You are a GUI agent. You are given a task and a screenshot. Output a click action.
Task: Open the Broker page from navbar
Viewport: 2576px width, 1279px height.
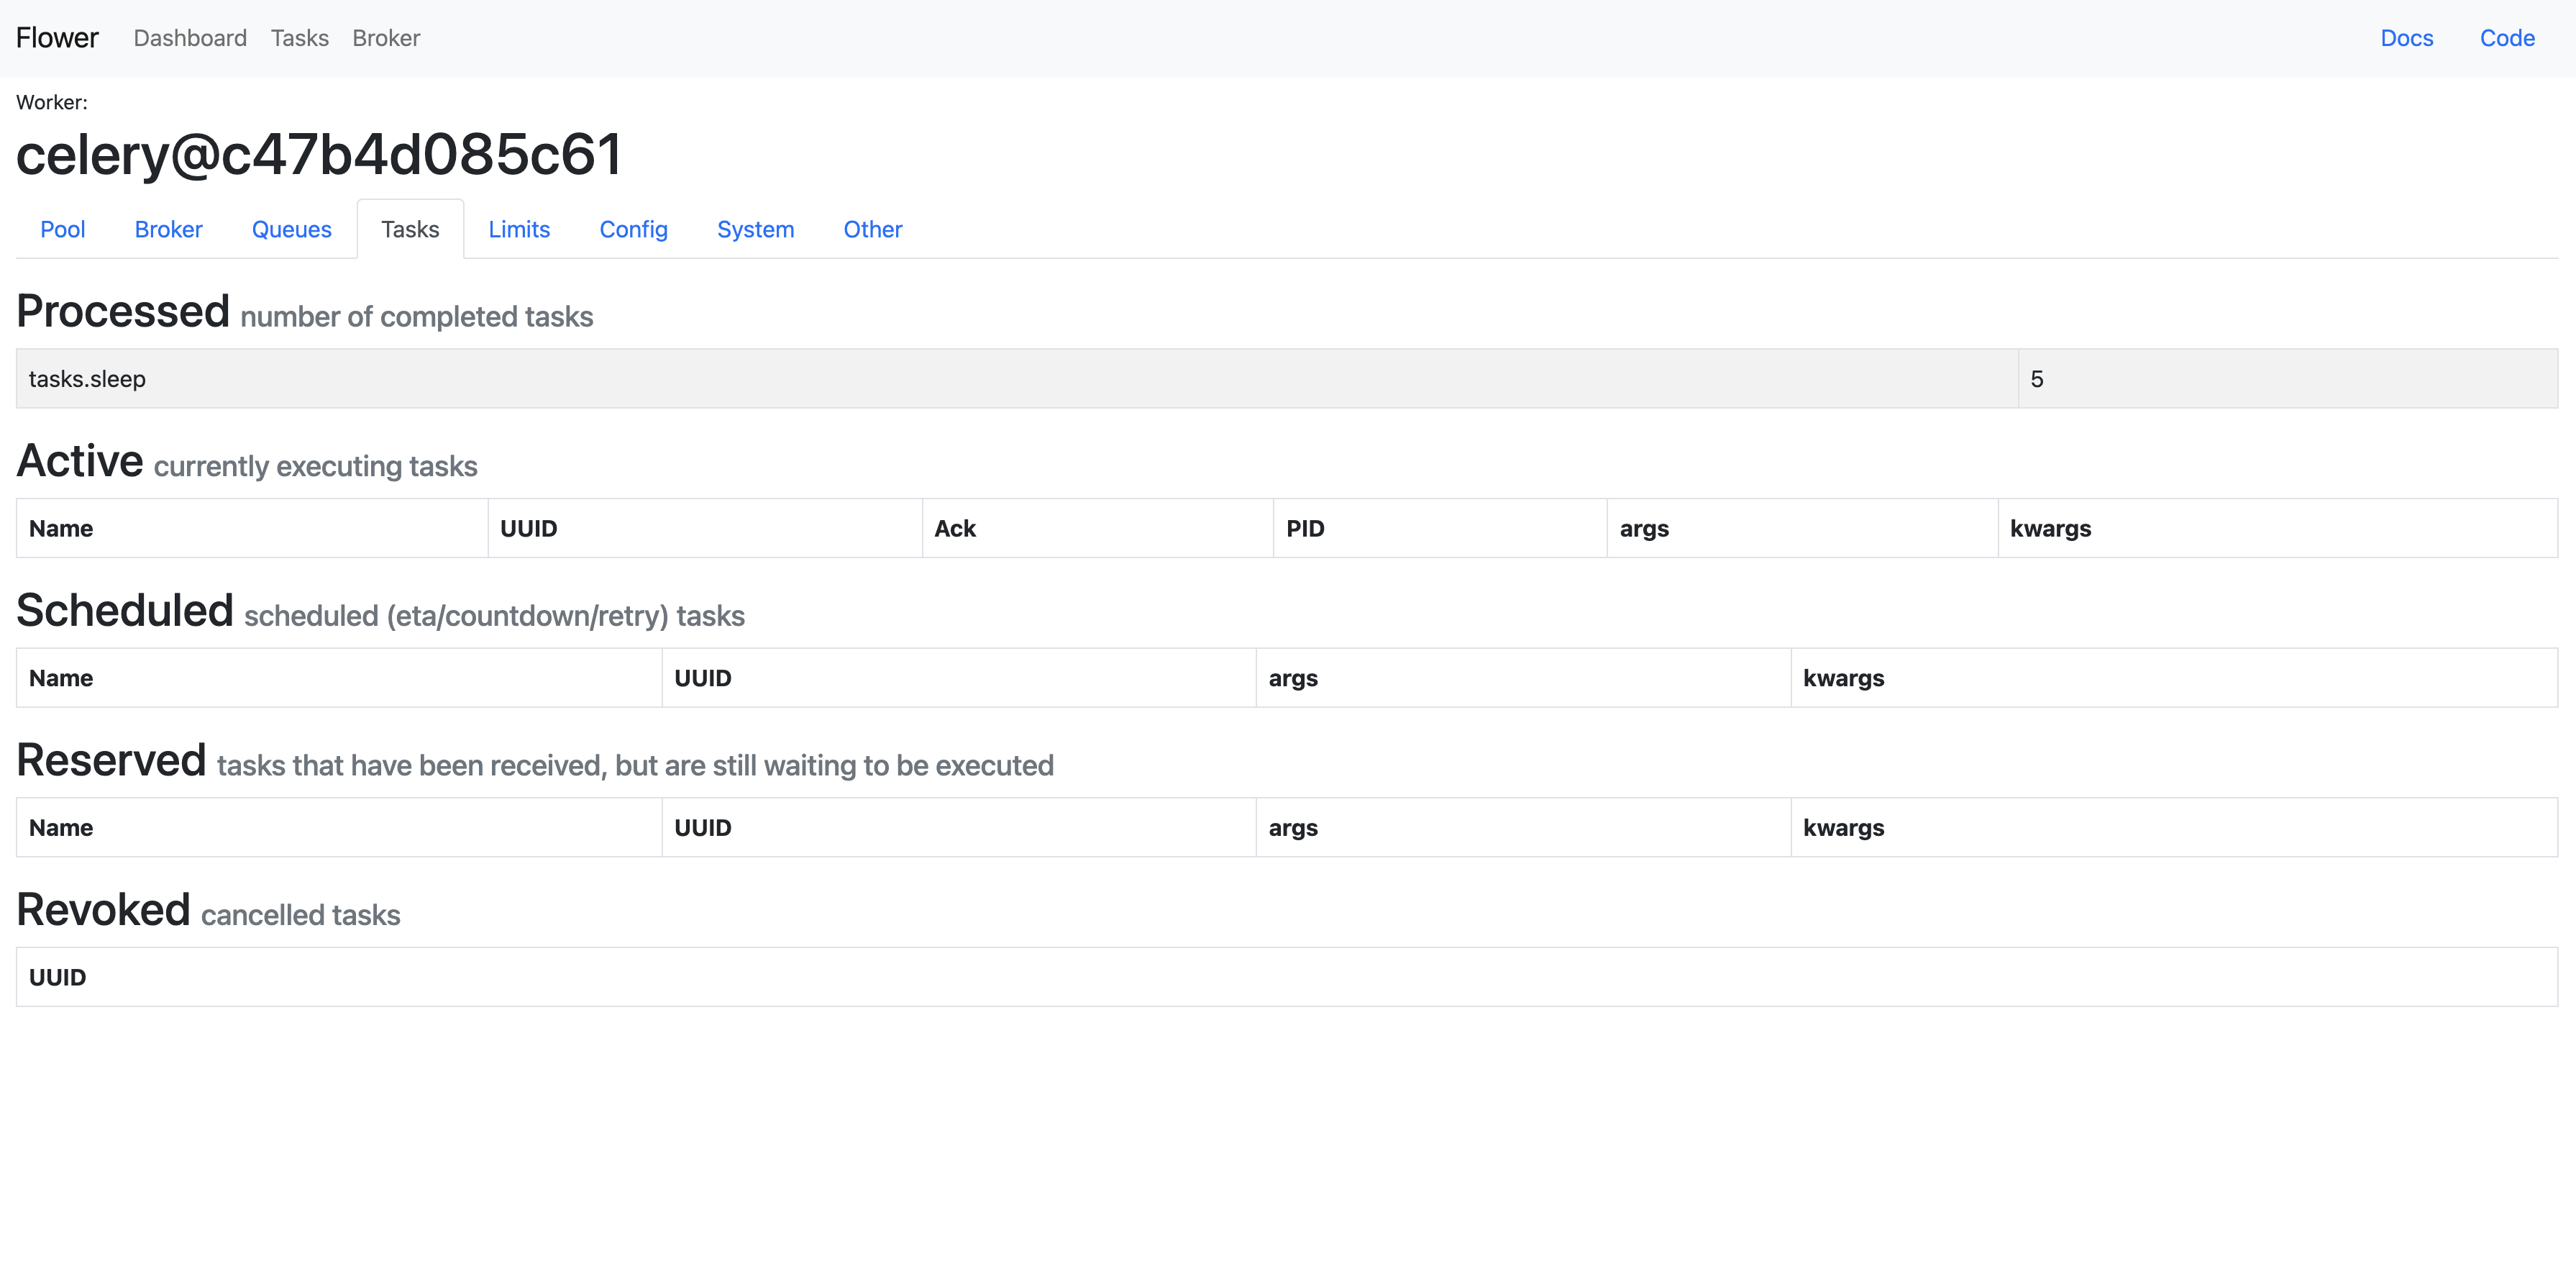point(386,38)
